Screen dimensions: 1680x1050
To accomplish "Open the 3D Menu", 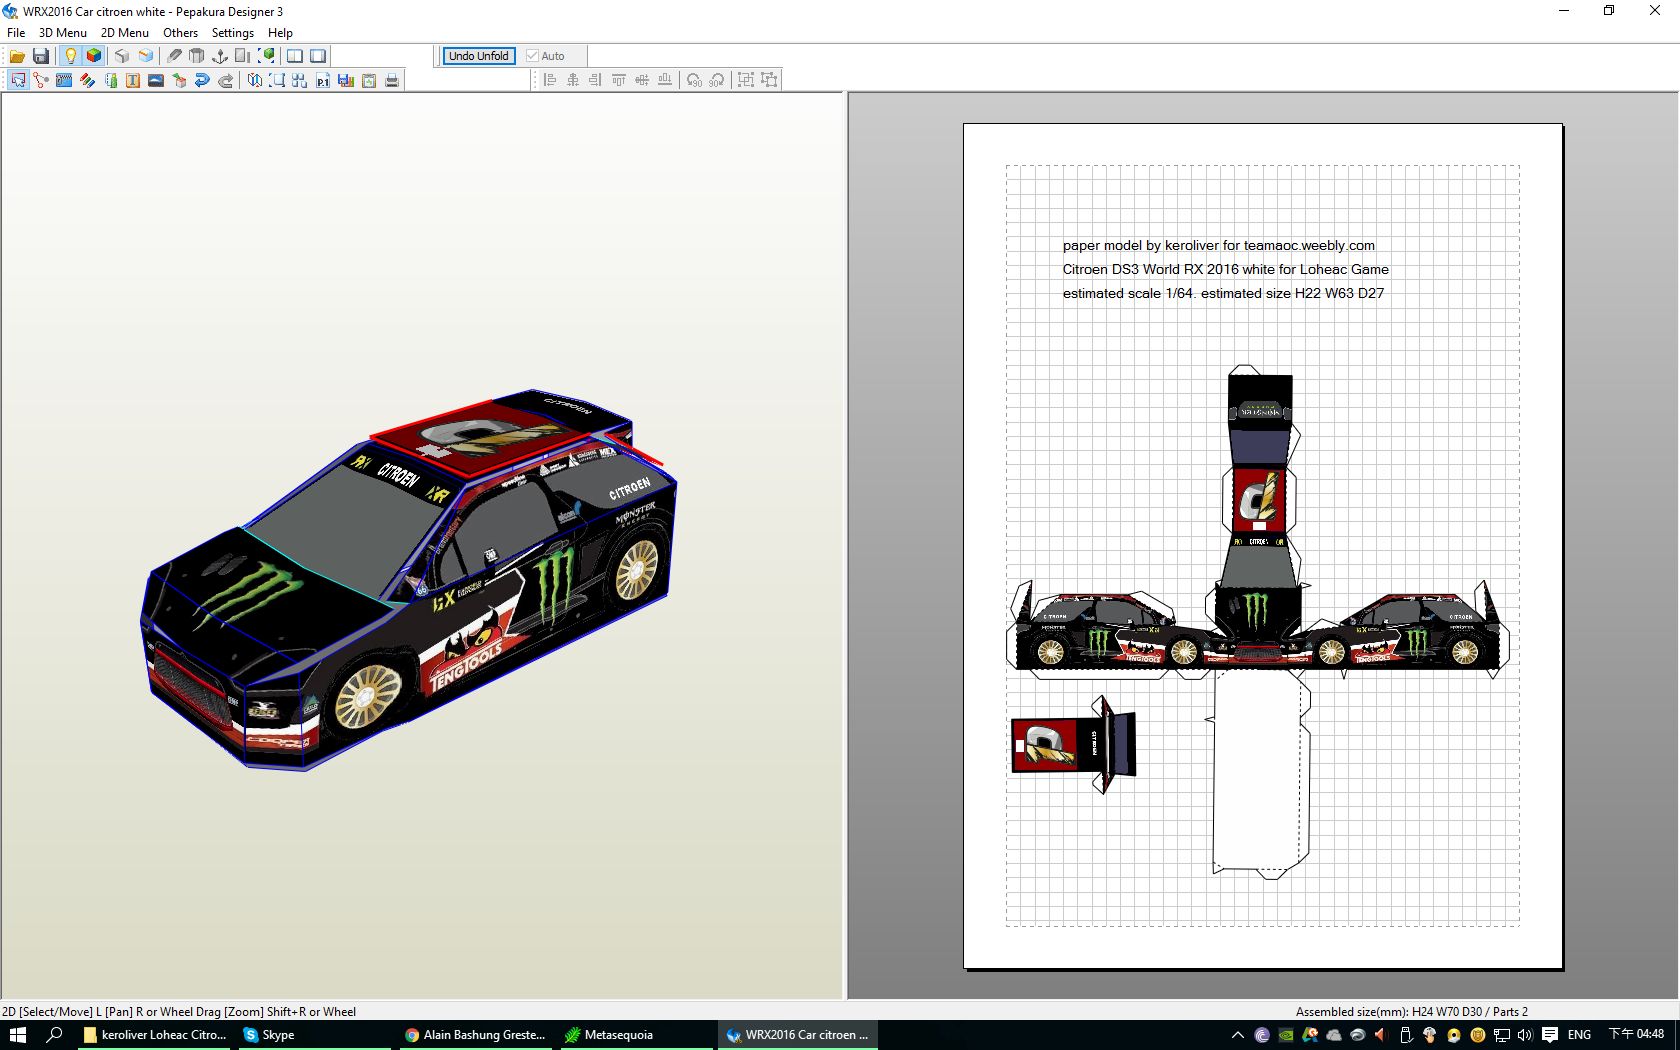I will [x=62, y=33].
